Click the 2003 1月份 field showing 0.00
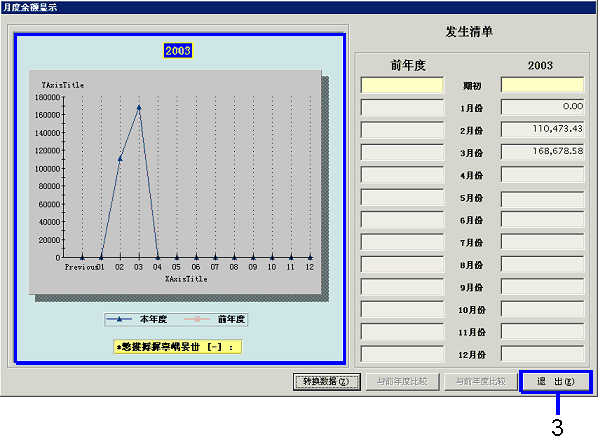Screen dimensions: 598x443 pyautogui.click(x=542, y=107)
